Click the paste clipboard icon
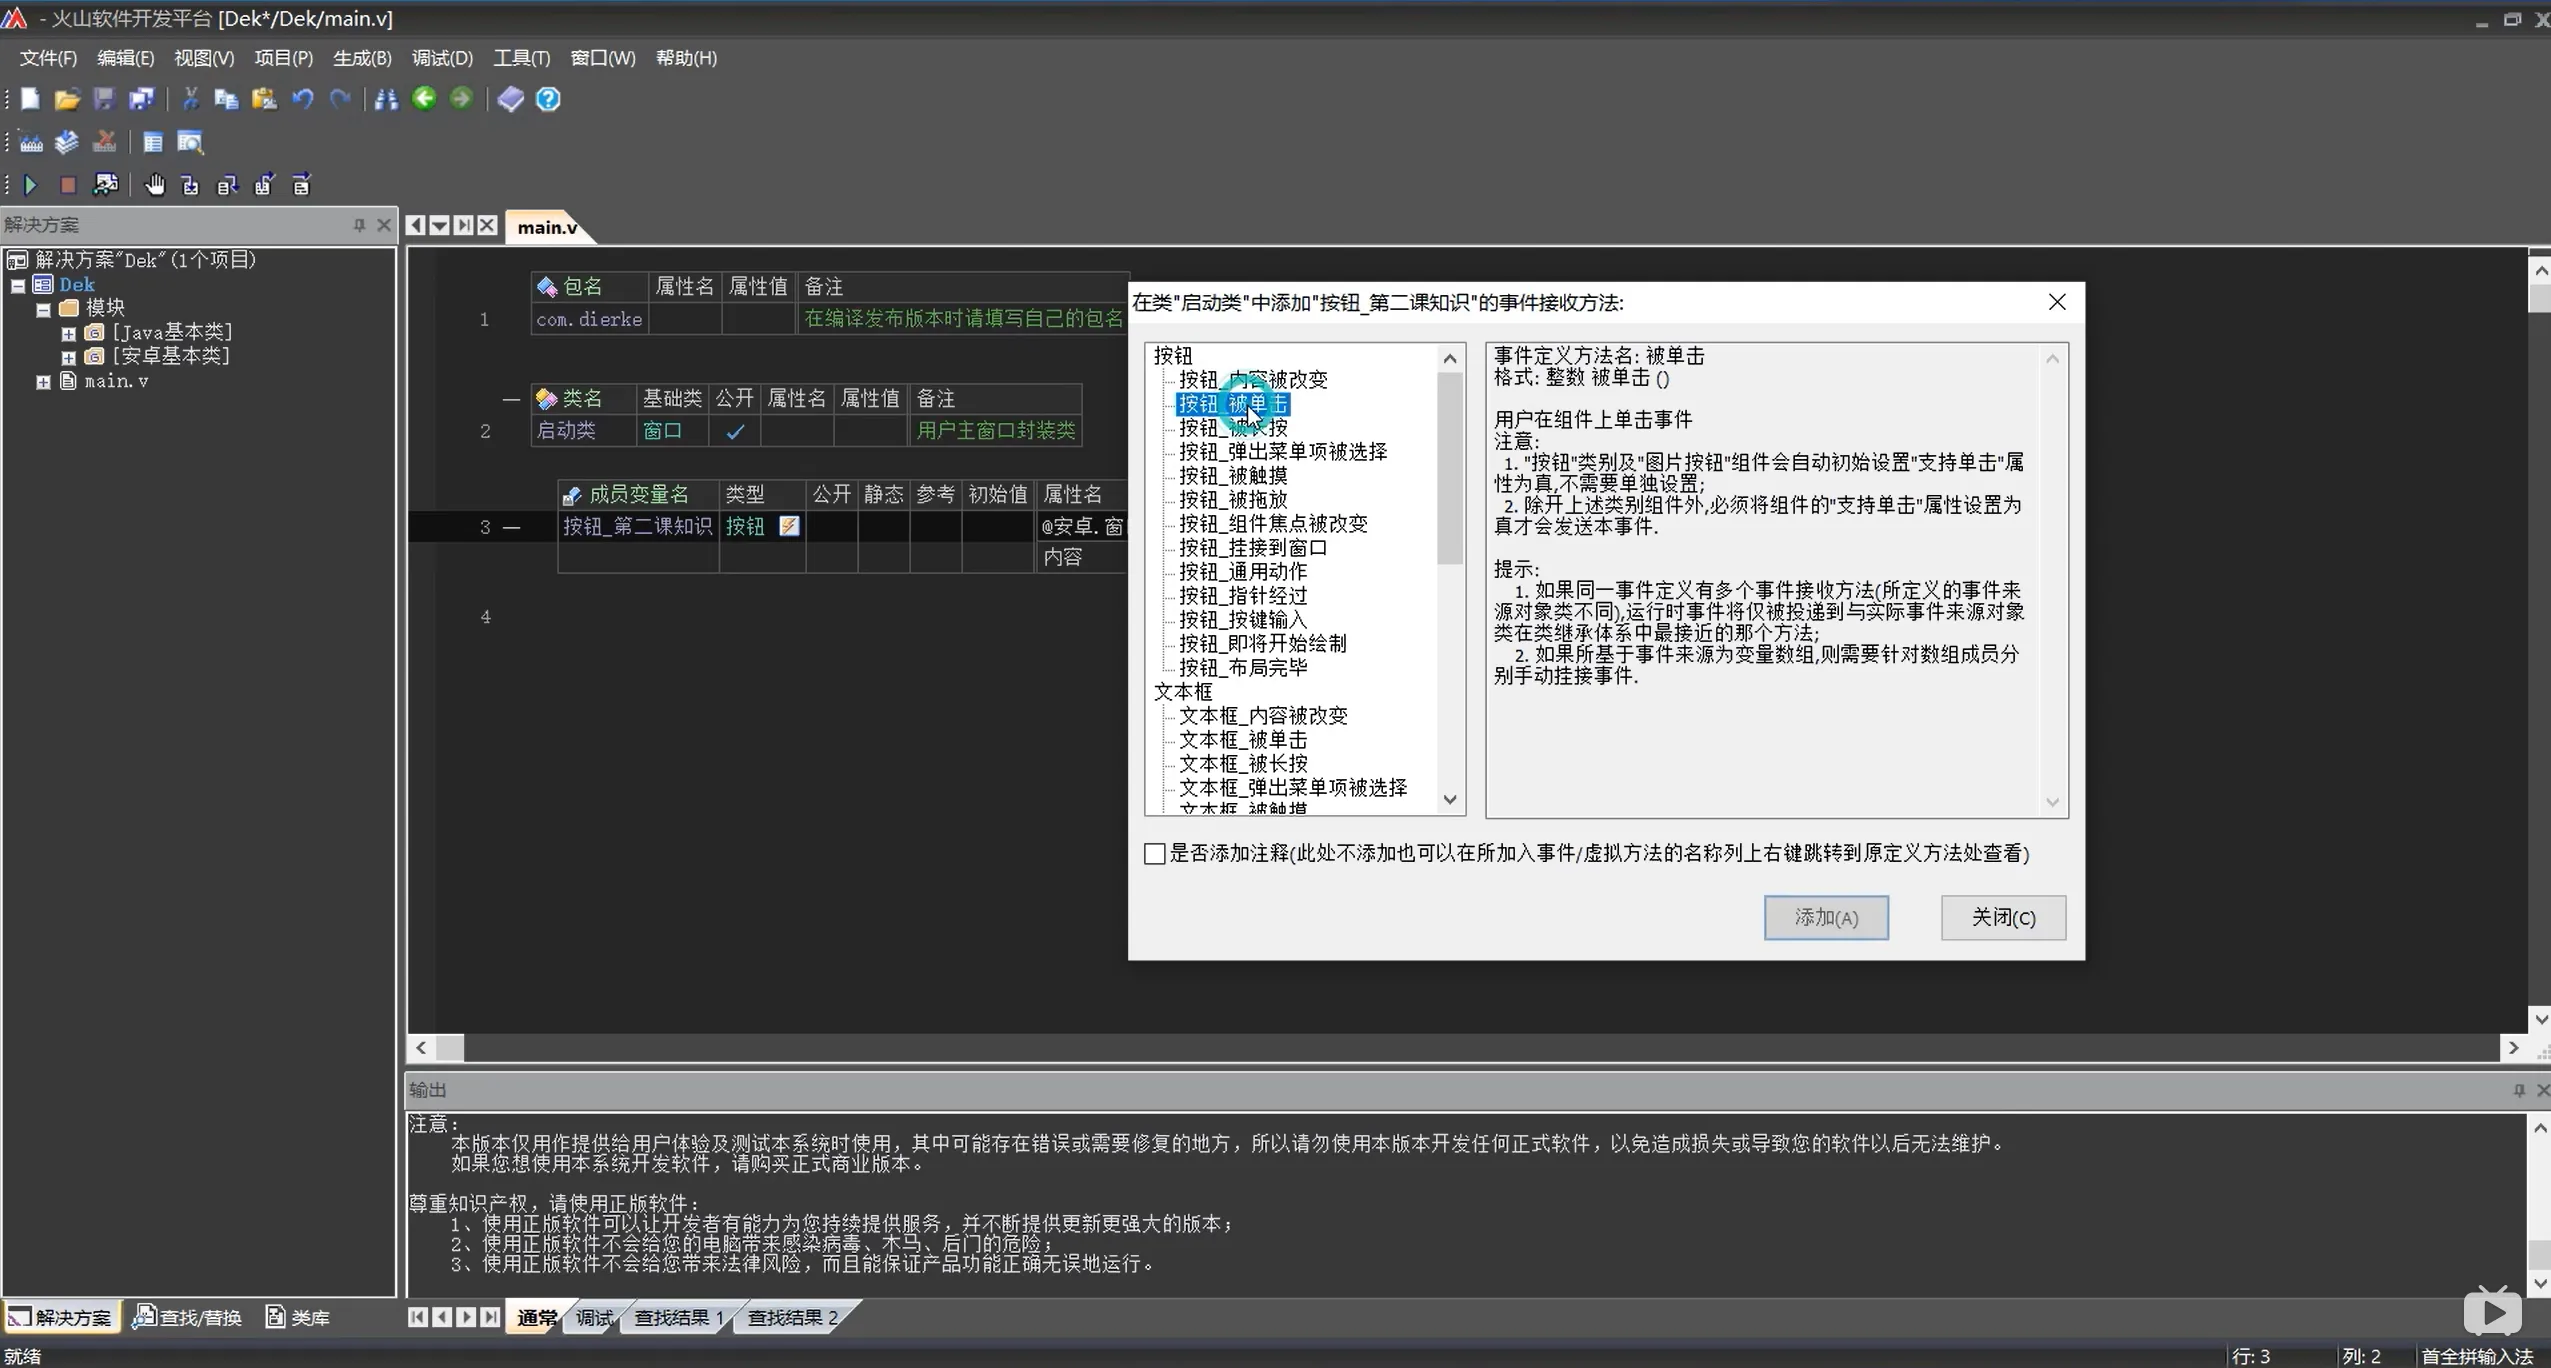This screenshot has width=2551, height=1368. 264,99
